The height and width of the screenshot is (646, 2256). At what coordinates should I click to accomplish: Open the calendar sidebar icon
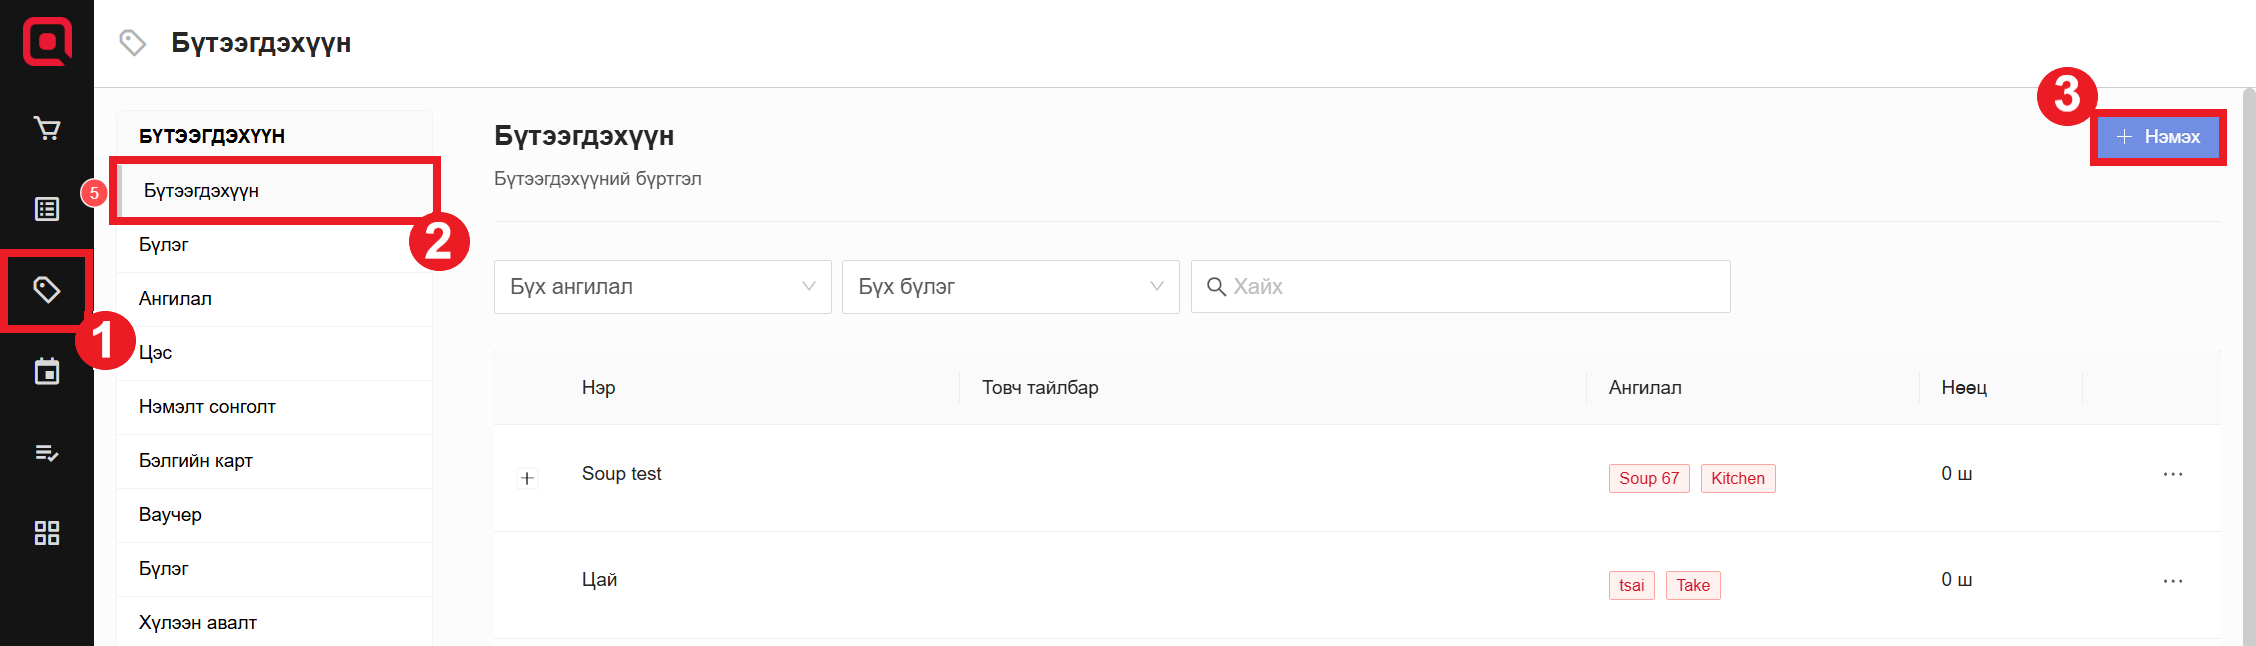click(x=47, y=372)
